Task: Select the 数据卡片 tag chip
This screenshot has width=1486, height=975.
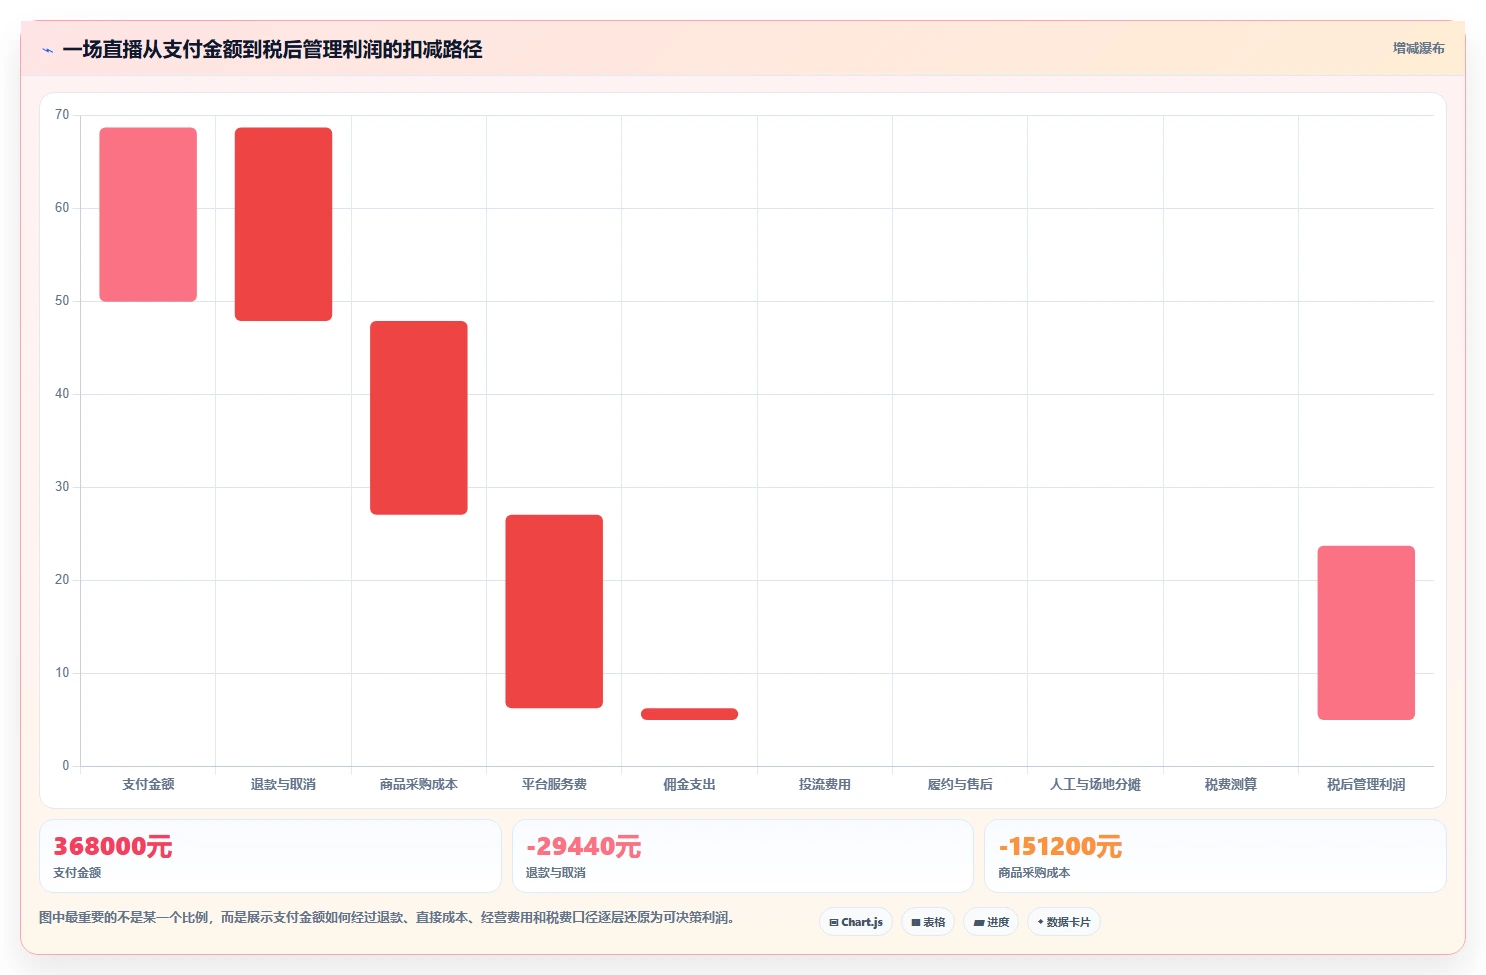Action: (1064, 922)
